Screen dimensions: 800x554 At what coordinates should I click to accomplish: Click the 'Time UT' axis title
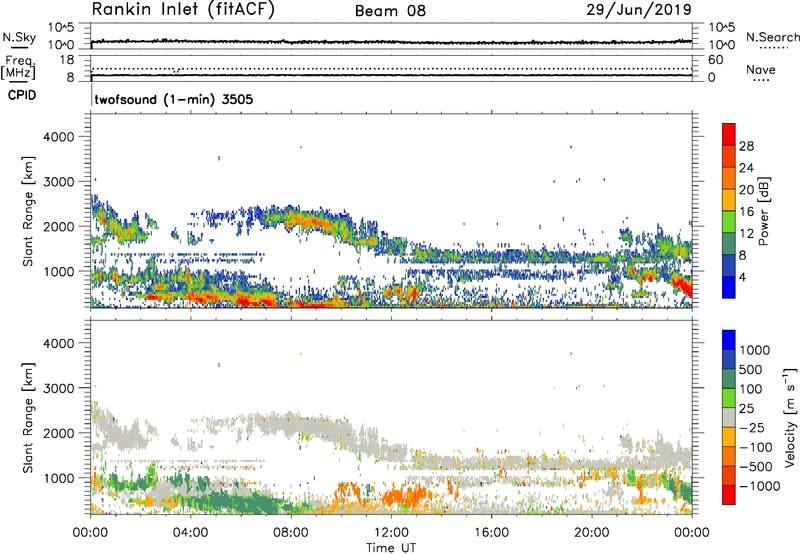pos(391,548)
